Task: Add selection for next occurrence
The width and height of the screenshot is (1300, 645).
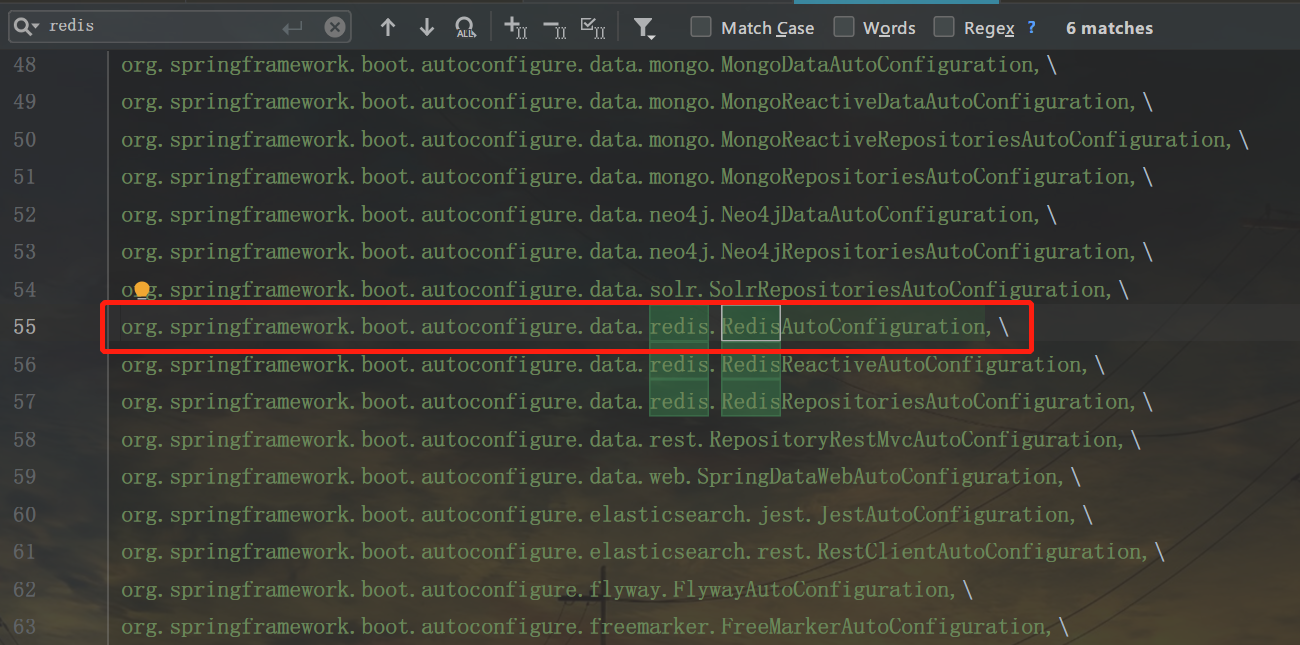Action: [x=515, y=27]
